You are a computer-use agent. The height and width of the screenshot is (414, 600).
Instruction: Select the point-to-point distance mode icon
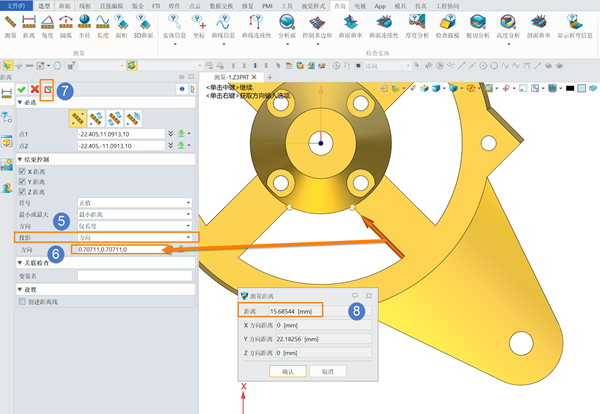(x=78, y=119)
